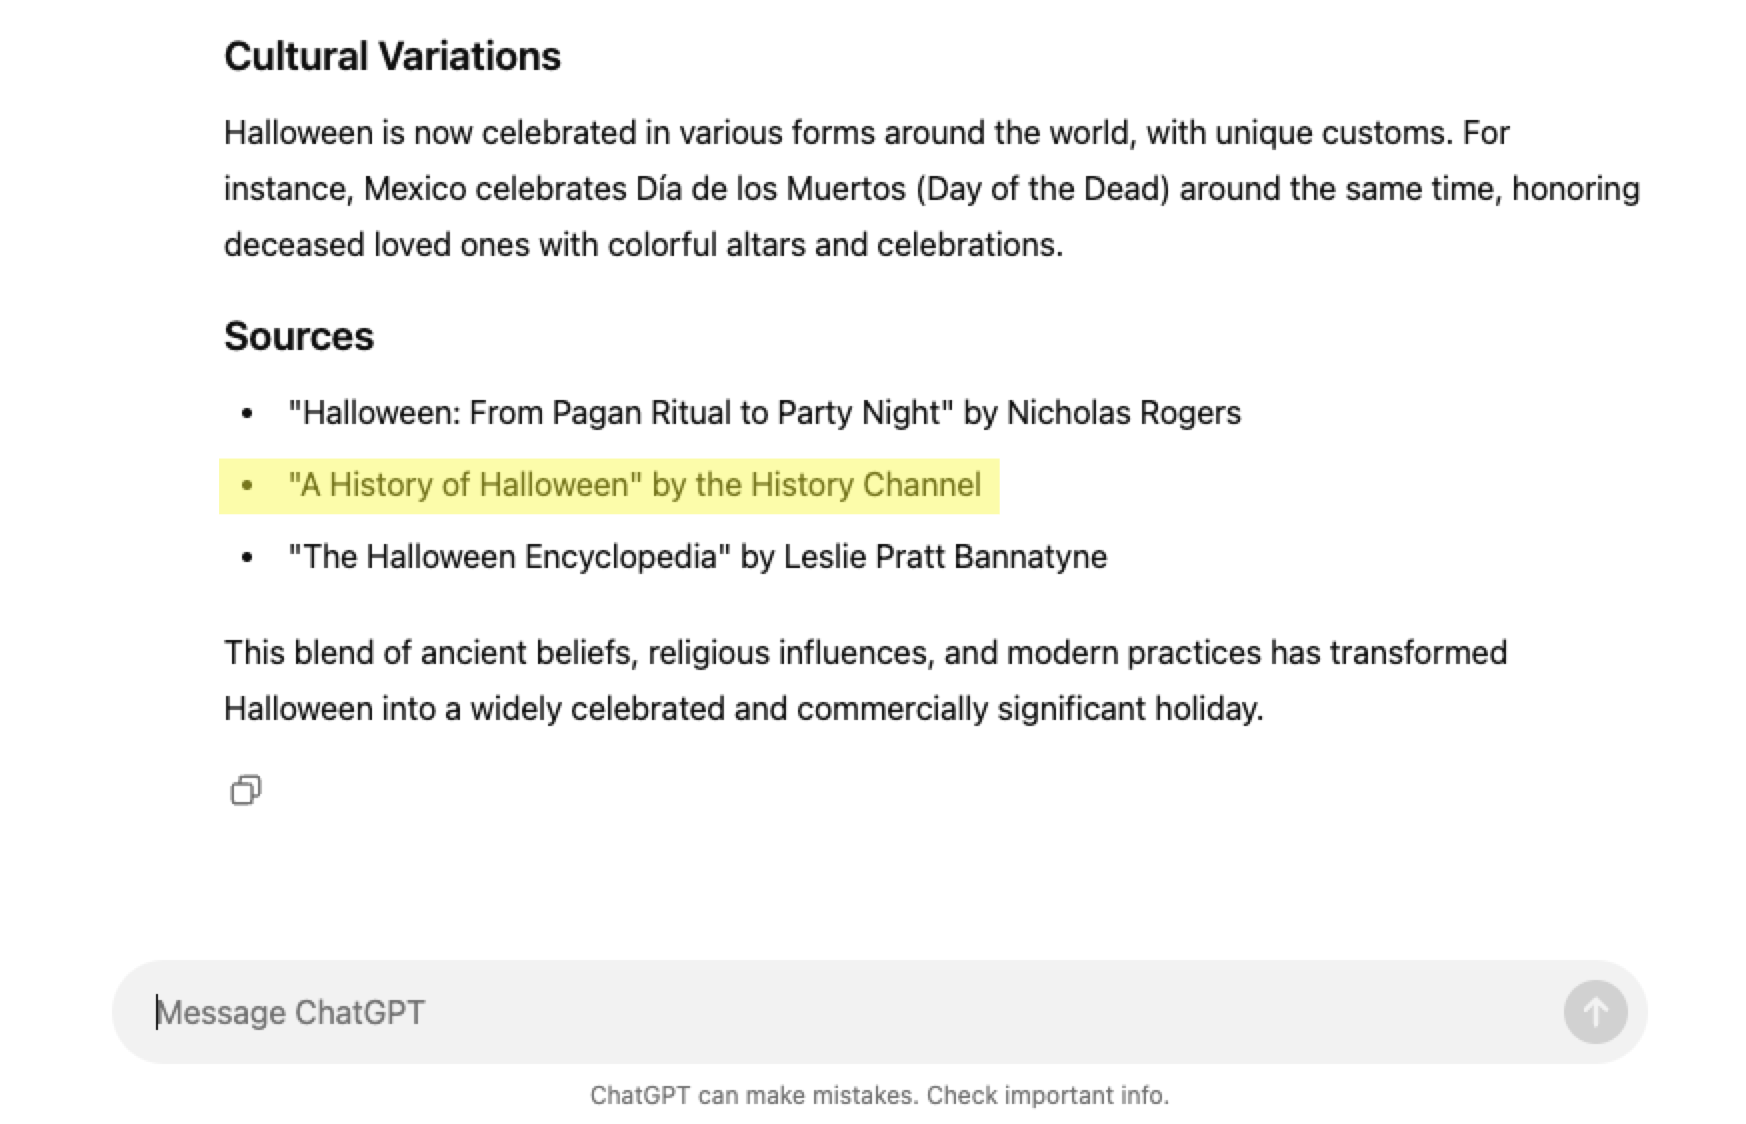Image resolution: width=1746 pixels, height=1124 pixels.
Task: Click the 'Sources' heading
Action: (299, 336)
